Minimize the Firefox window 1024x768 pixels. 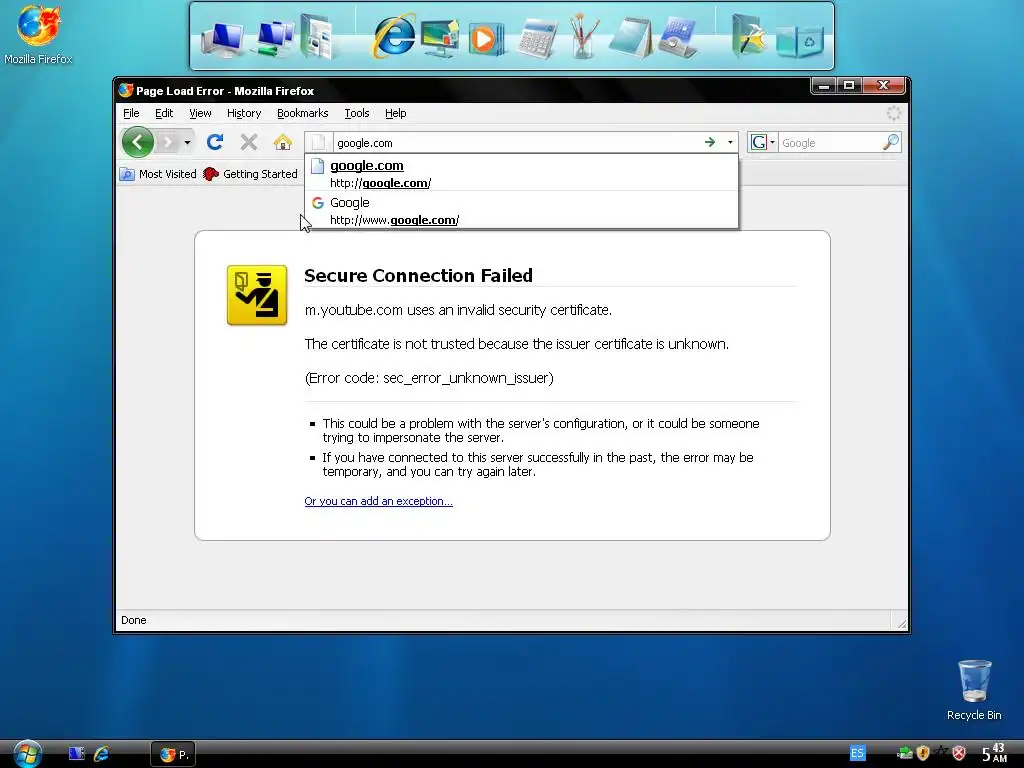pos(824,86)
